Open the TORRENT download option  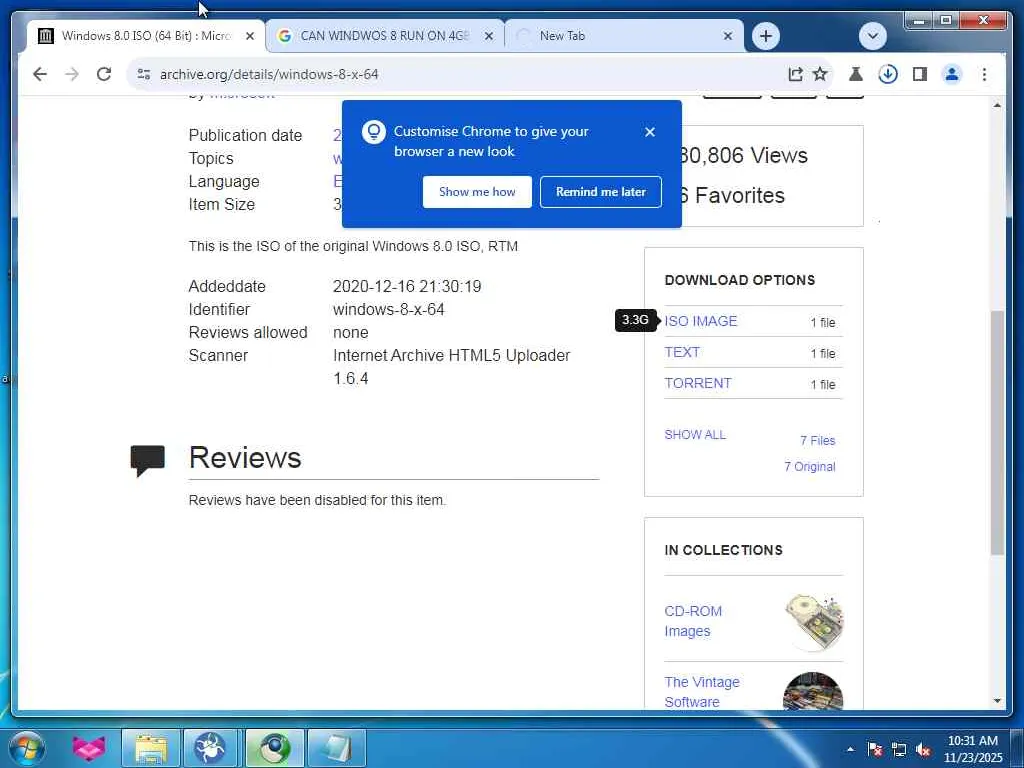[697, 383]
